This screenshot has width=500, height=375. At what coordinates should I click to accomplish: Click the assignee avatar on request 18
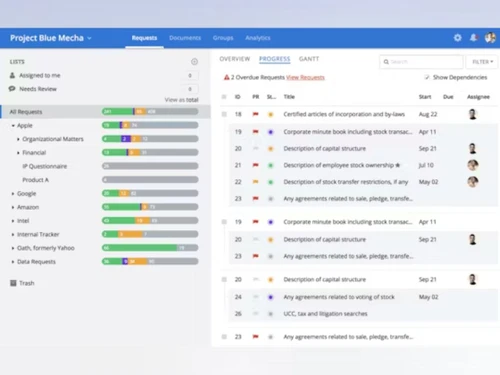click(x=472, y=114)
